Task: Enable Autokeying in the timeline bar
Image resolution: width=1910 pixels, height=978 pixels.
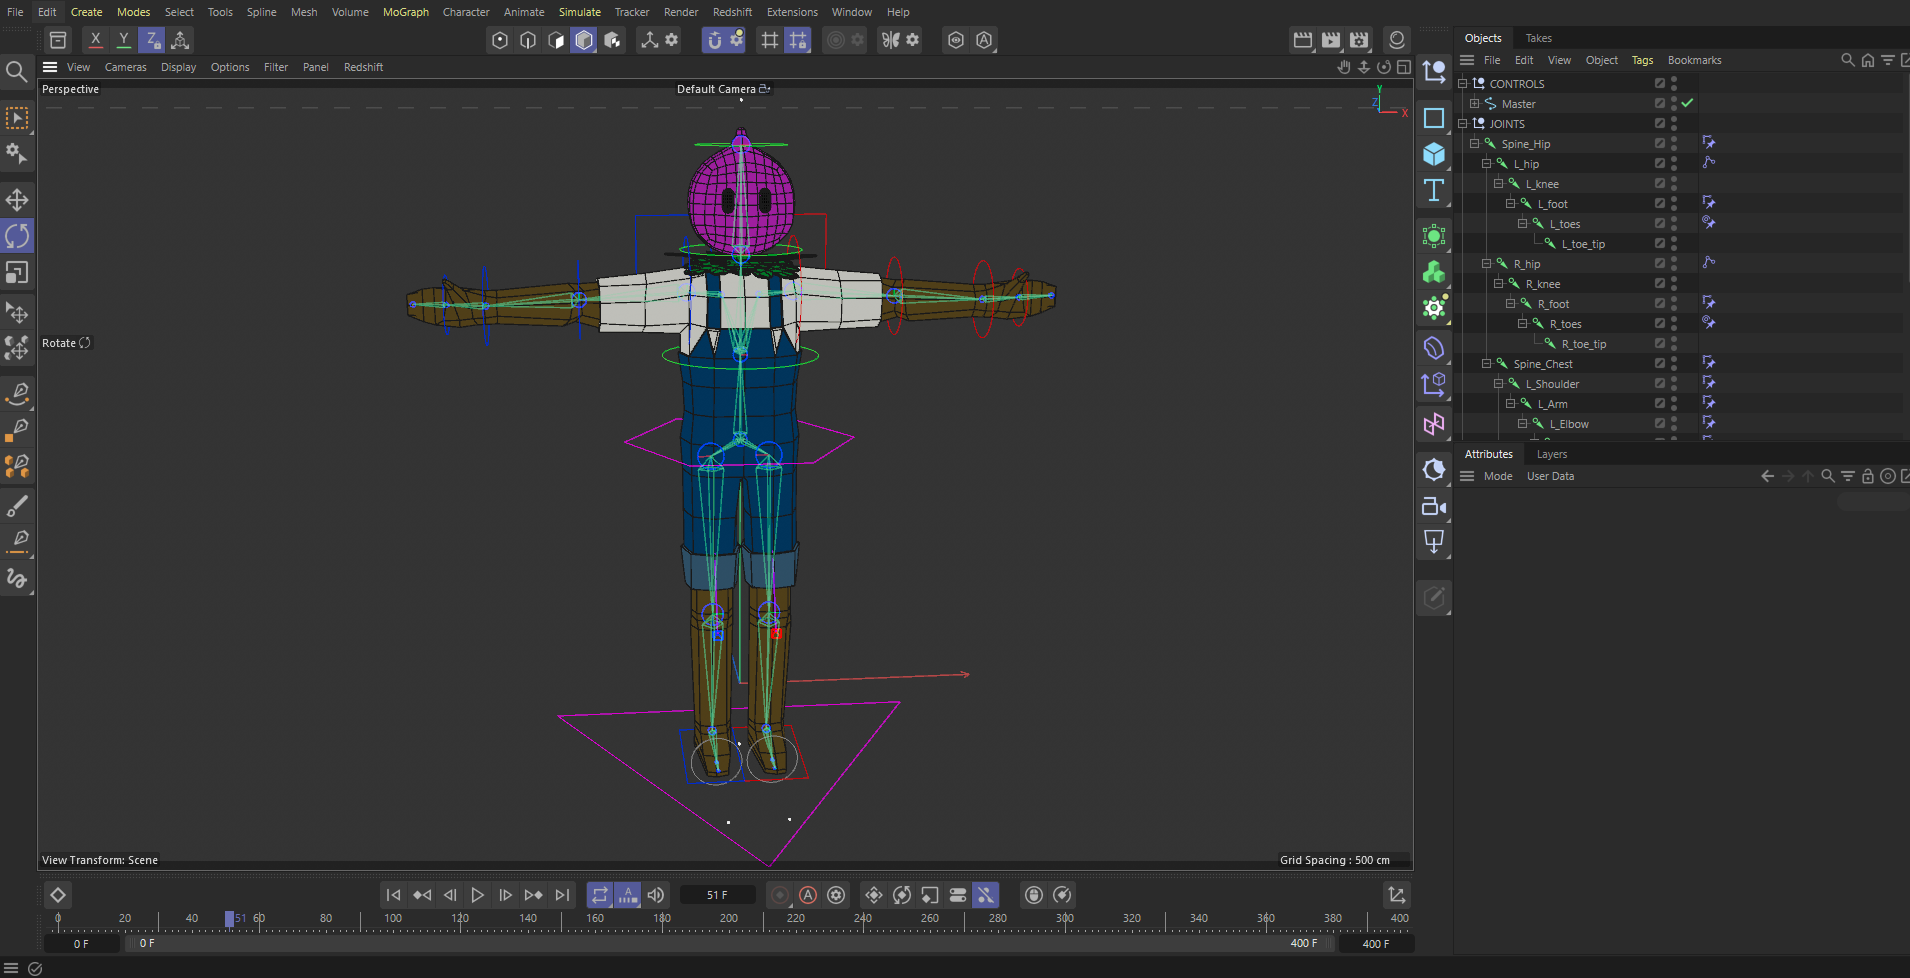Action: click(x=808, y=895)
